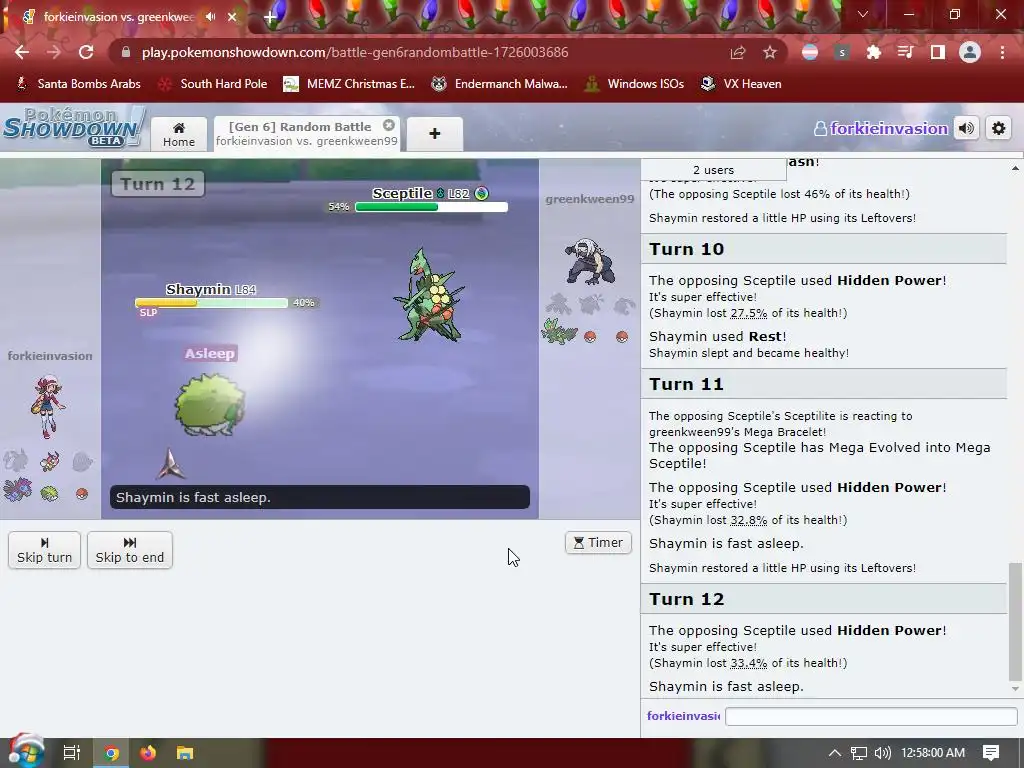Open the MEMZ Christmas bookmark
This screenshot has width=1024, height=768.
click(349, 84)
